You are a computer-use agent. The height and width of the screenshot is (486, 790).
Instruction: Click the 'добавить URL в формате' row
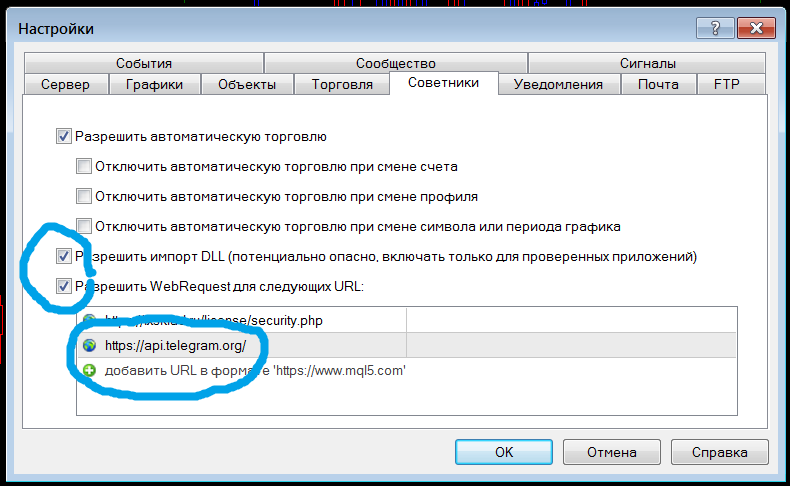tap(407, 371)
